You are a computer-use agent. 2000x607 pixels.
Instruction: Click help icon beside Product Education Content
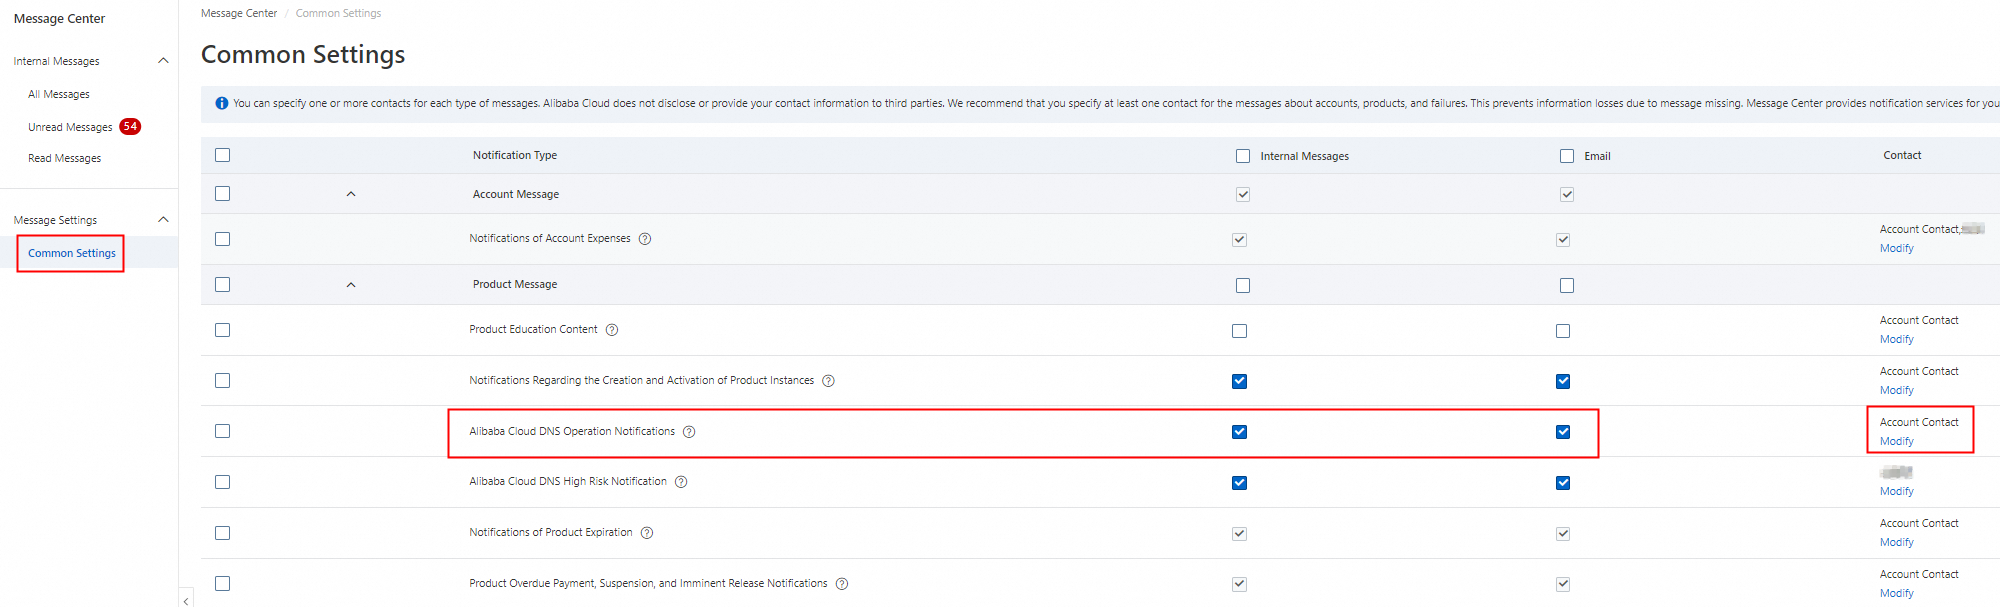coord(612,330)
